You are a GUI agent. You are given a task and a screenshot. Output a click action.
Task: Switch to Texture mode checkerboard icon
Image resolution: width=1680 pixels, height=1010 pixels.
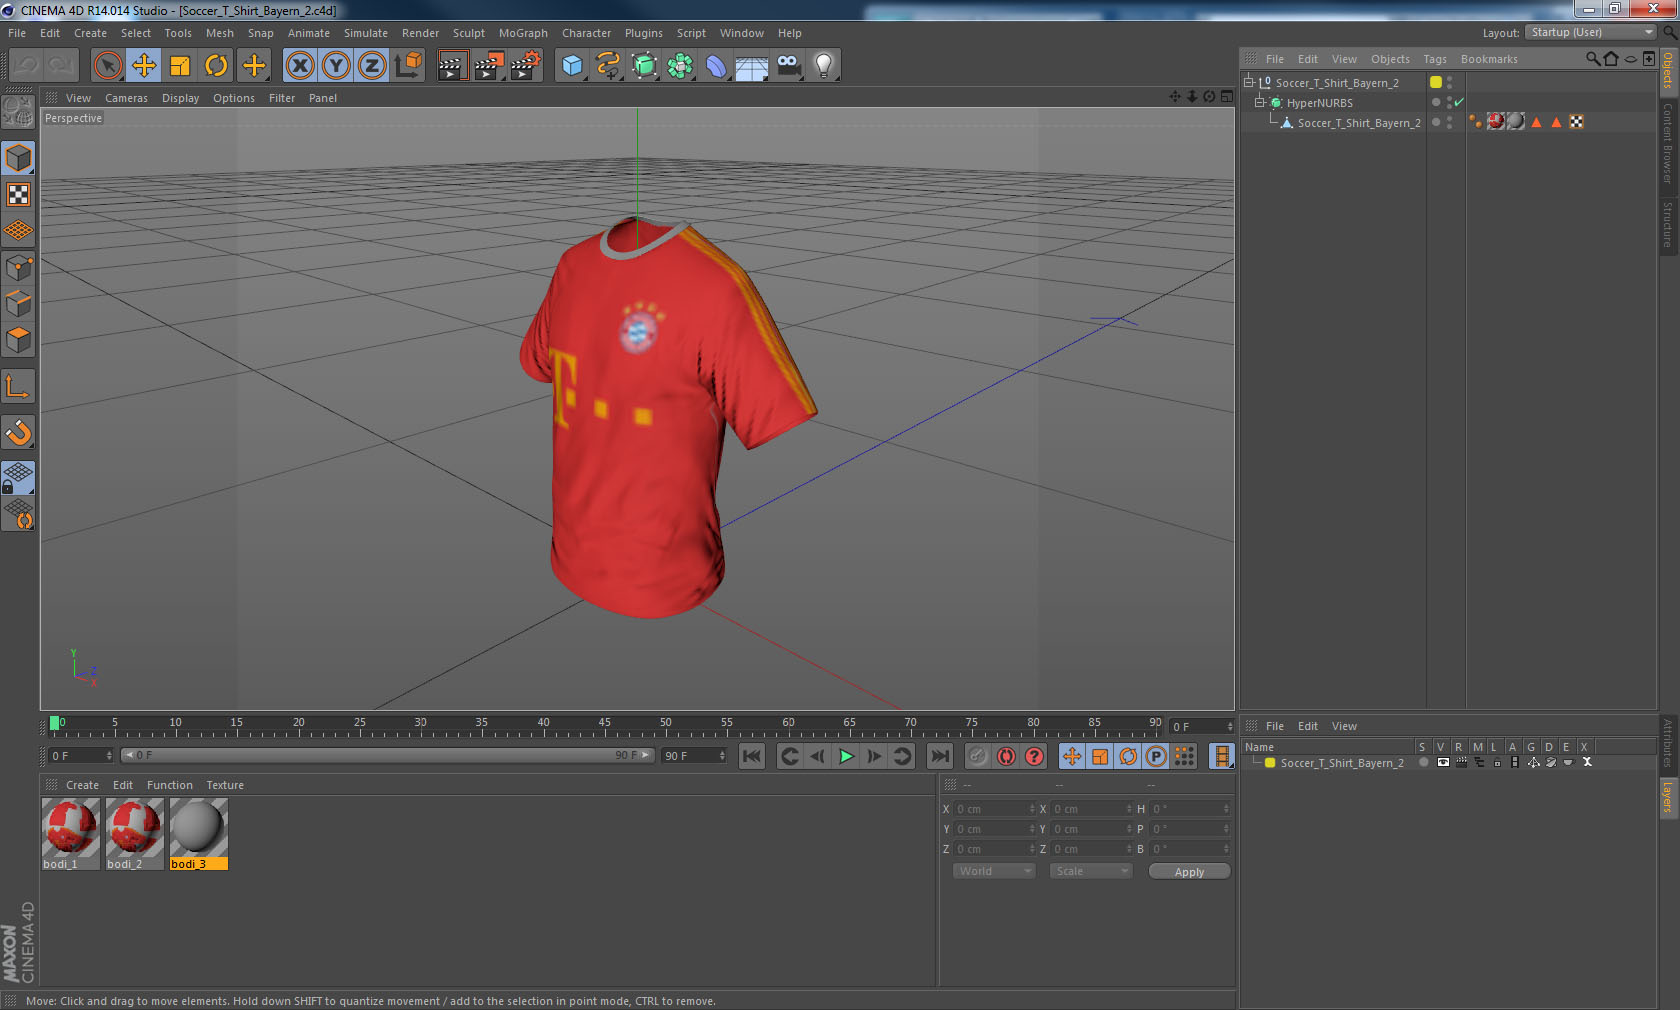[18, 194]
